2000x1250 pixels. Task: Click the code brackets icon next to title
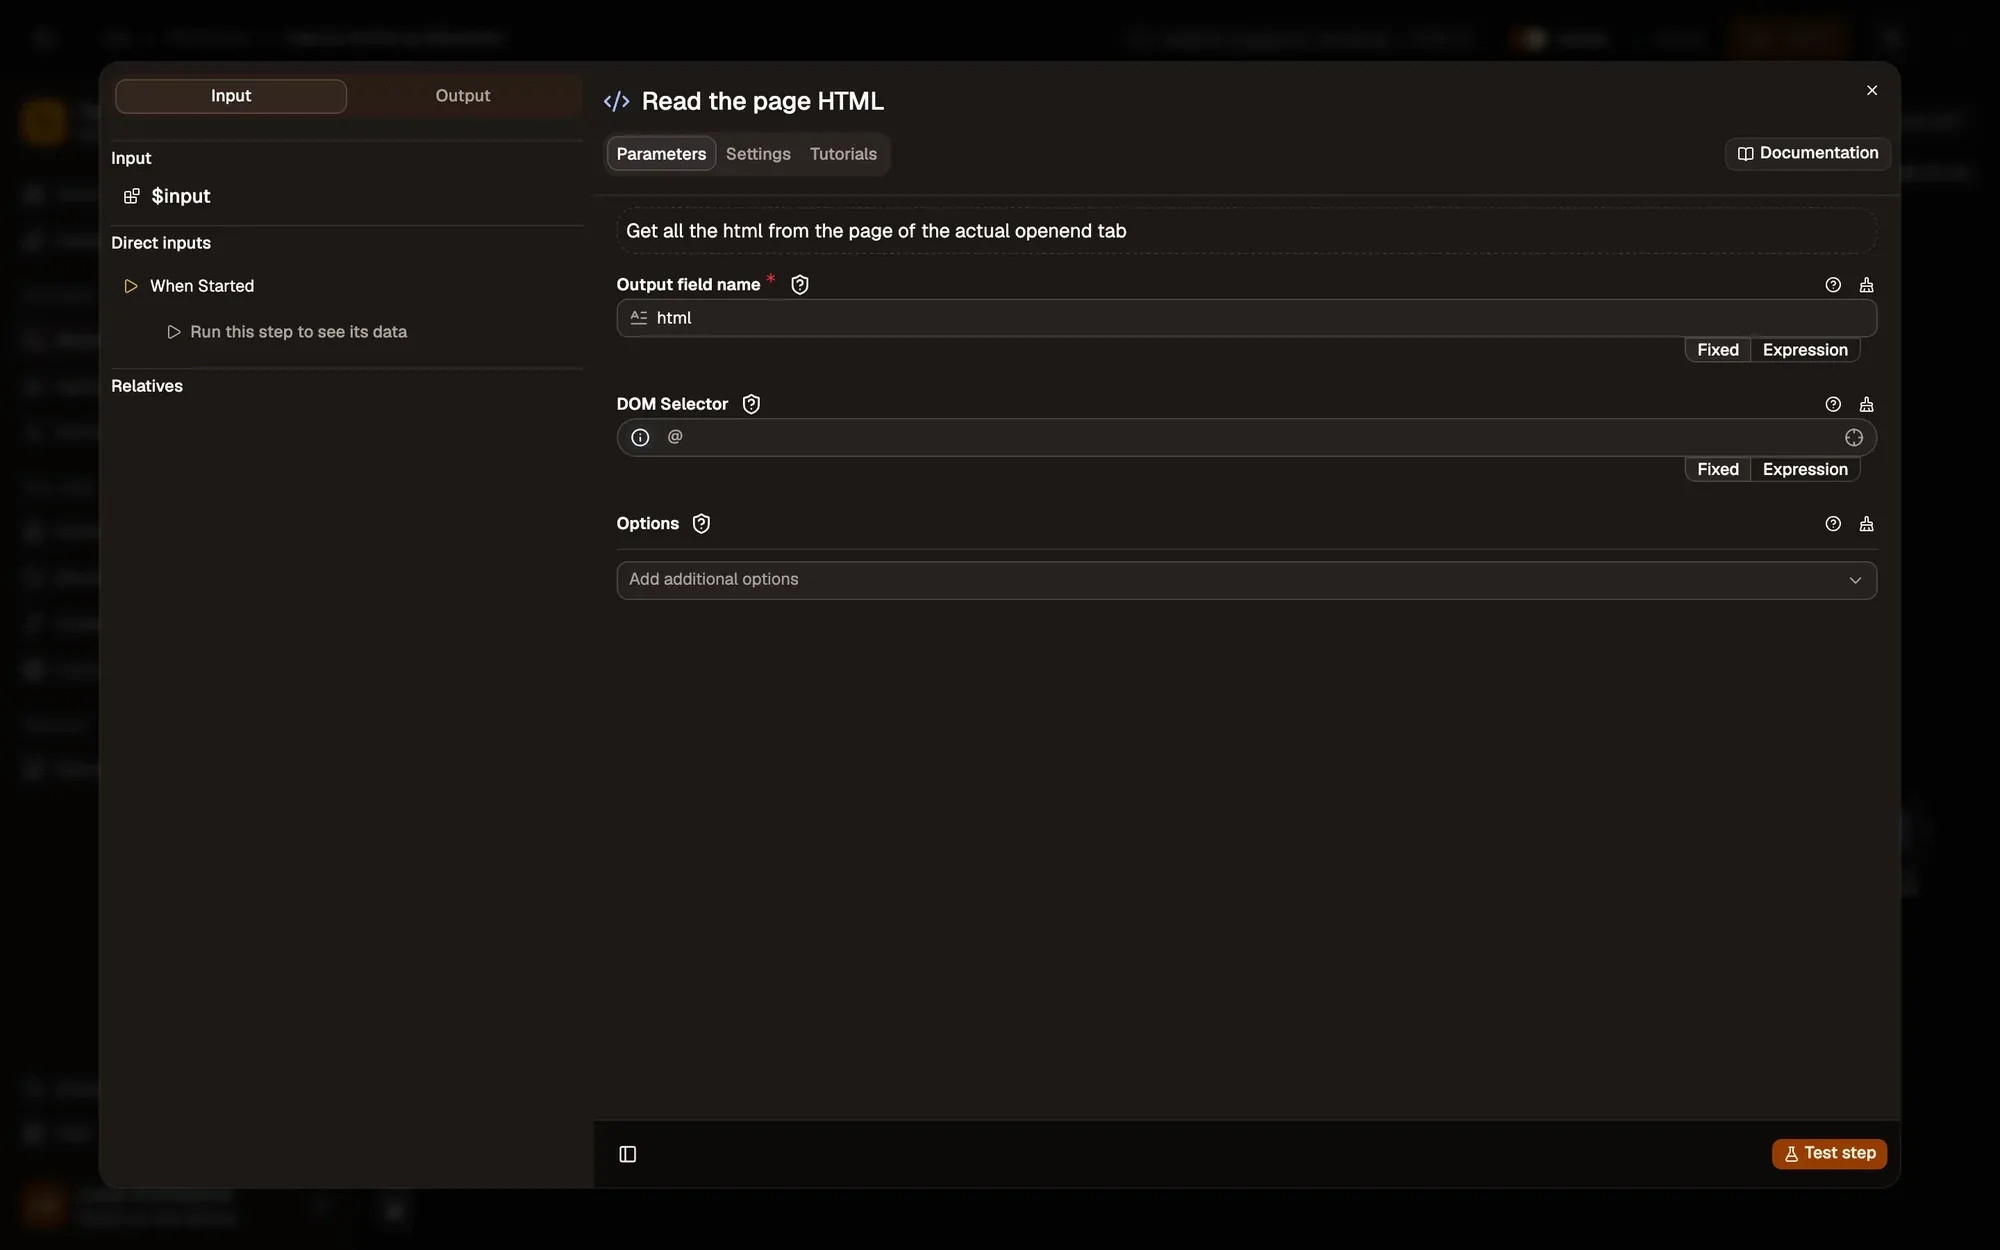click(616, 101)
